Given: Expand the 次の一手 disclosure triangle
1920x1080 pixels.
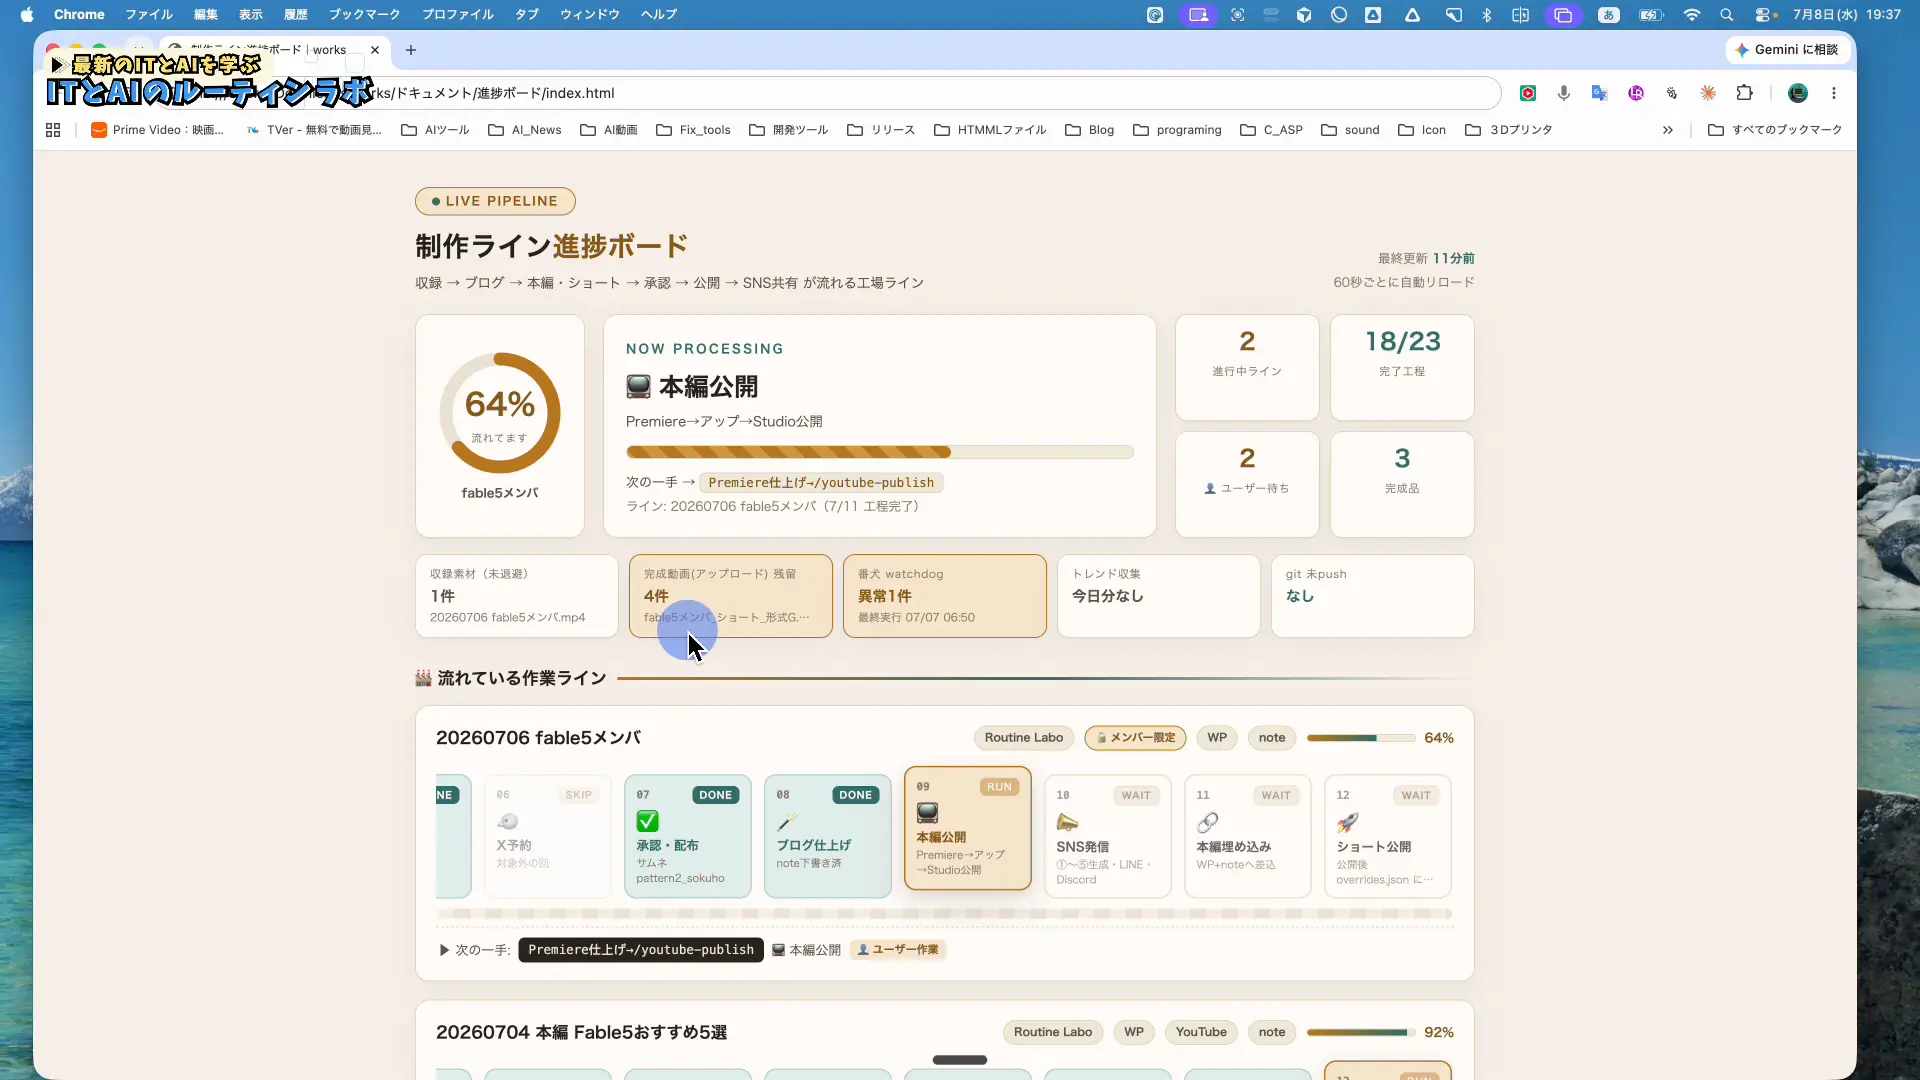Looking at the screenshot, I should 444,950.
